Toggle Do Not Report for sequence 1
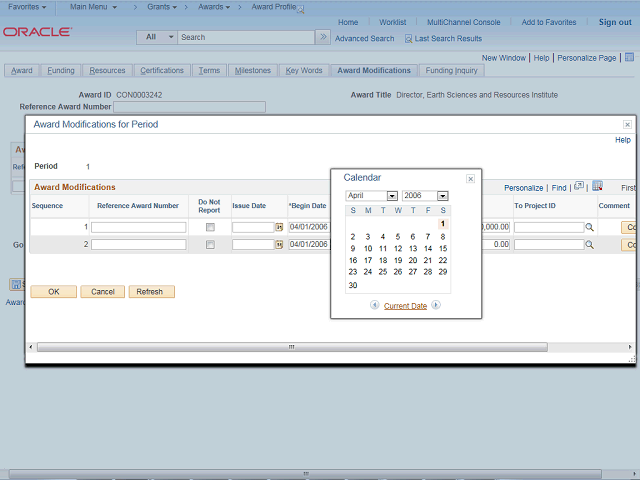The image size is (640, 480). (x=210, y=227)
